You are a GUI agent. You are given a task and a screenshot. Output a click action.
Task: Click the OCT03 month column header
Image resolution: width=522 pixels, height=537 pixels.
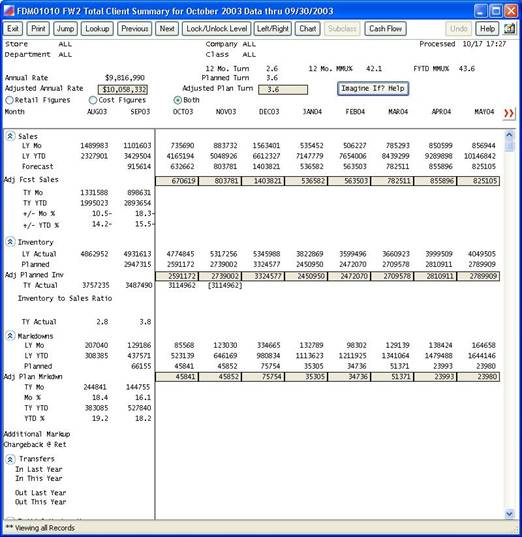point(183,112)
